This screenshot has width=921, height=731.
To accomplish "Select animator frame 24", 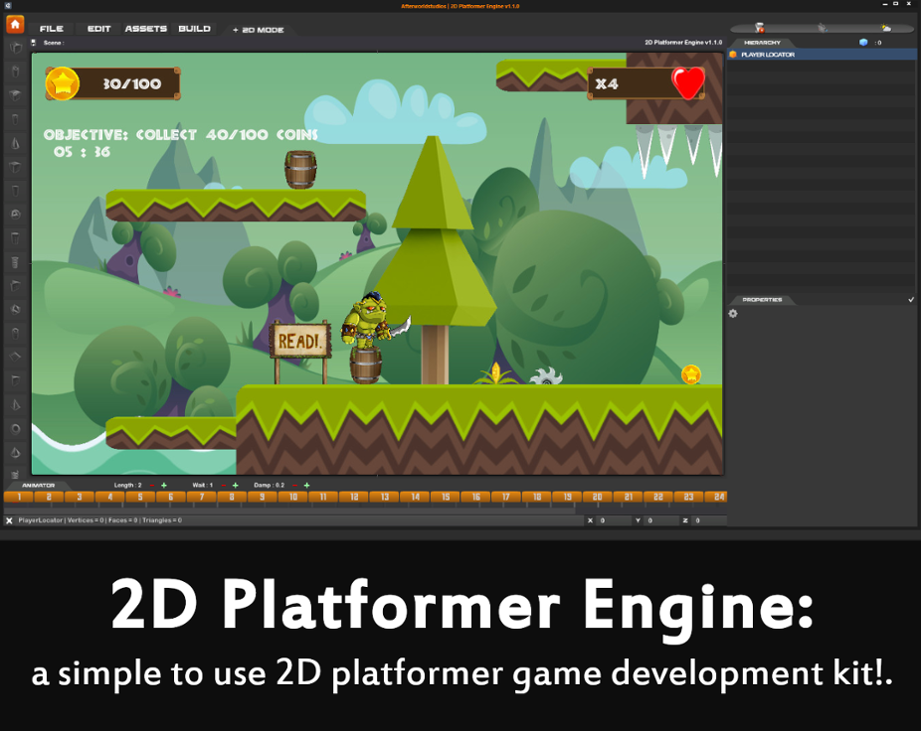I will pos(718,497).
